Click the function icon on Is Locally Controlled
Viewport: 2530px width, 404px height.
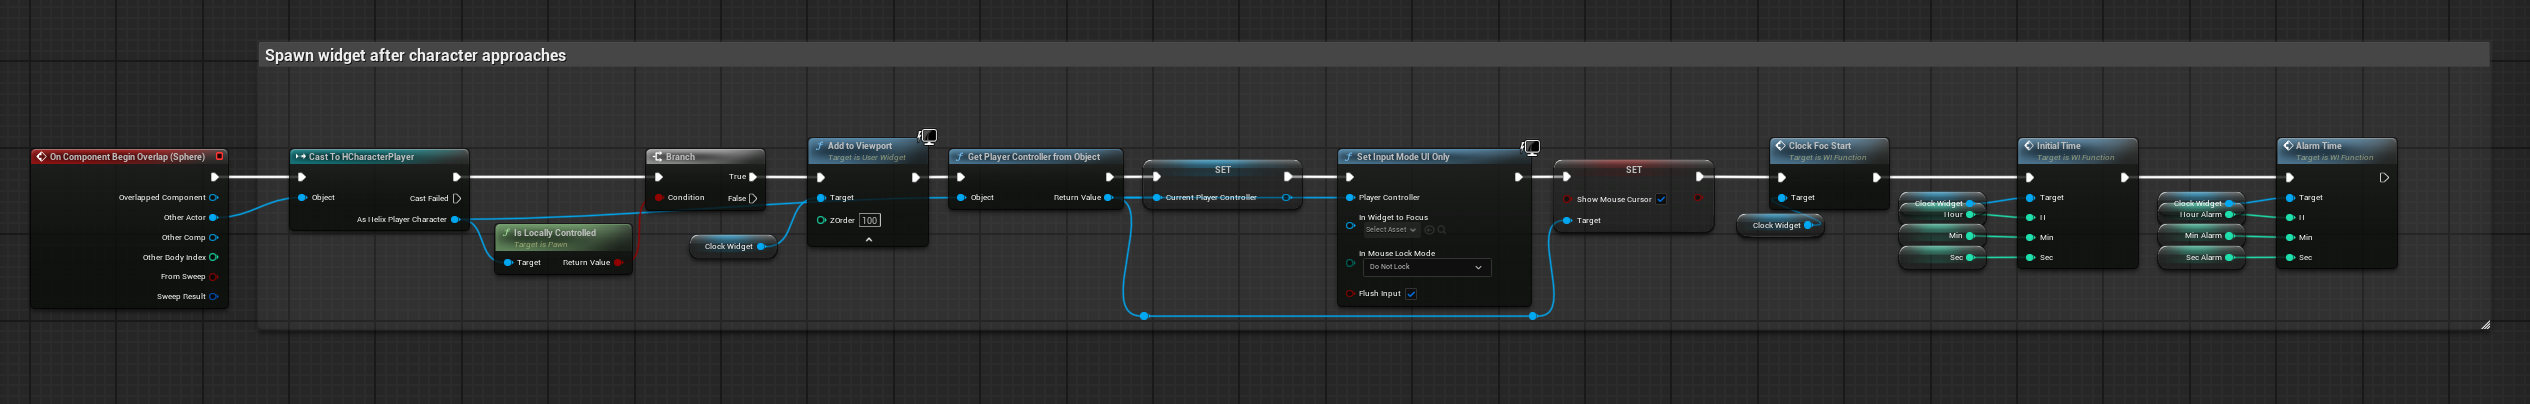pos(506,233)
